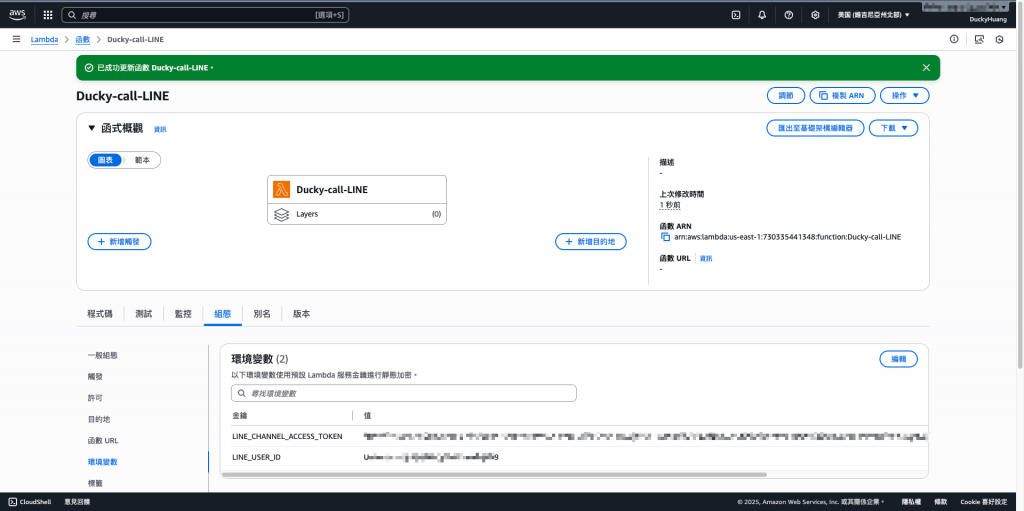This screenshot has height=511, width=1024.
Task: Click the 意見回饋 feedback link in footer
Action: pyautogui.click(x=77, y=502)
